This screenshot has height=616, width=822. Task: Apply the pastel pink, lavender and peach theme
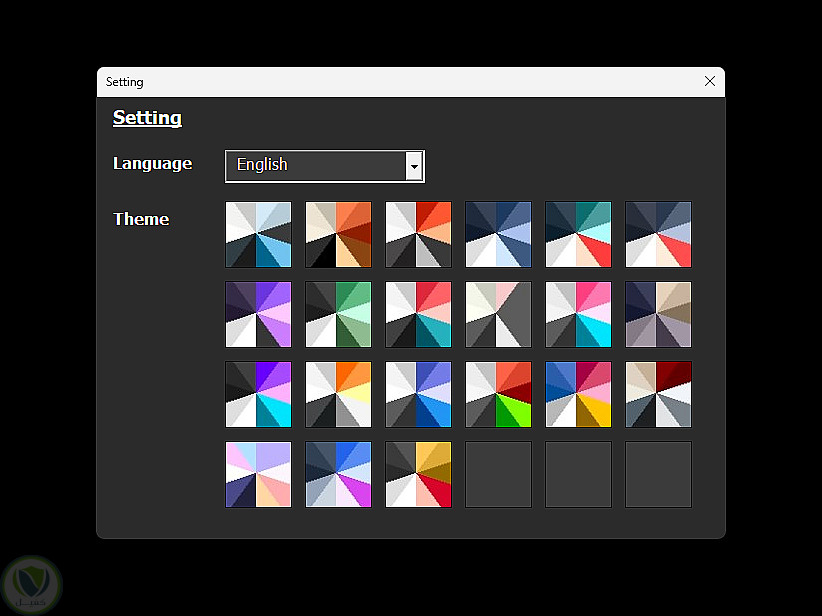[x=258, y=474]
